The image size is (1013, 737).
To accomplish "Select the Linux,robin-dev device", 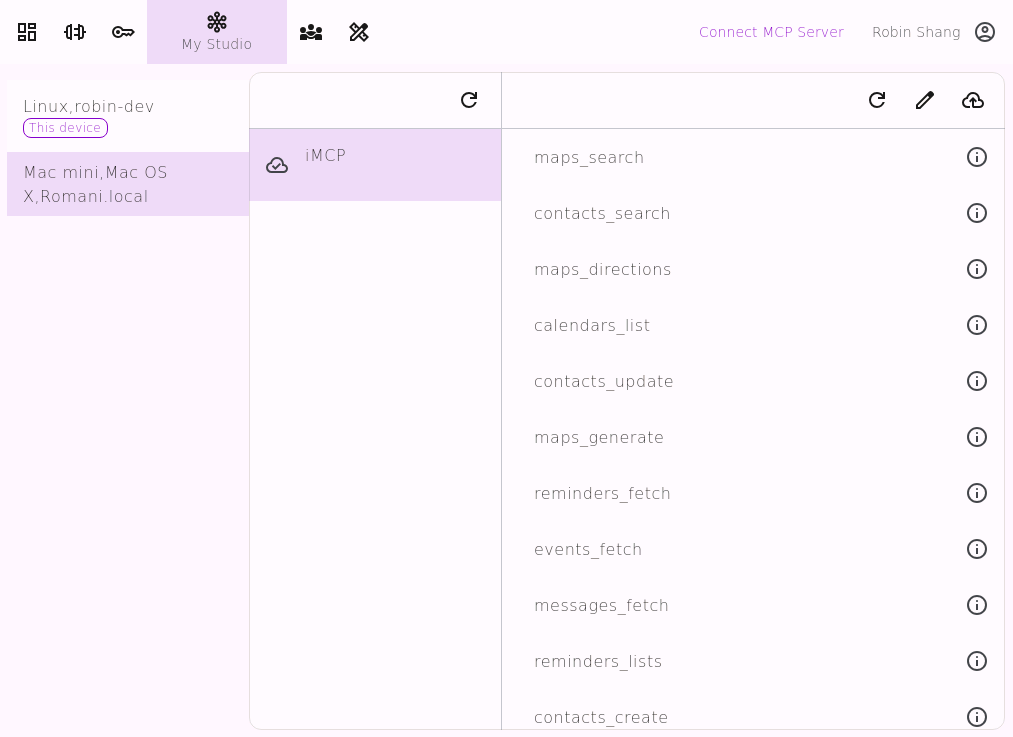I will [x=89, y=107].
